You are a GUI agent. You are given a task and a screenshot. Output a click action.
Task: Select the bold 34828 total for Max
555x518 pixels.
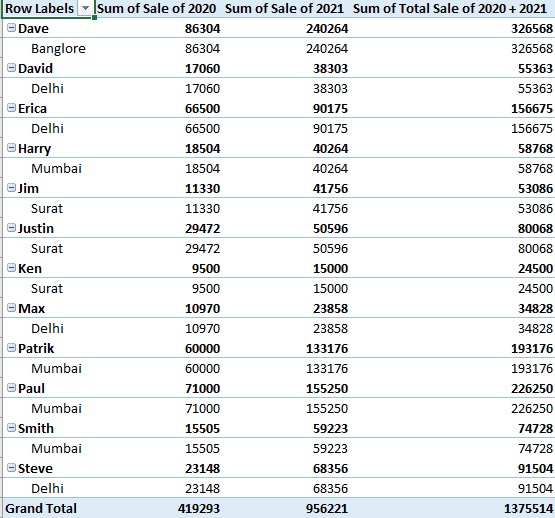(535, 309)
